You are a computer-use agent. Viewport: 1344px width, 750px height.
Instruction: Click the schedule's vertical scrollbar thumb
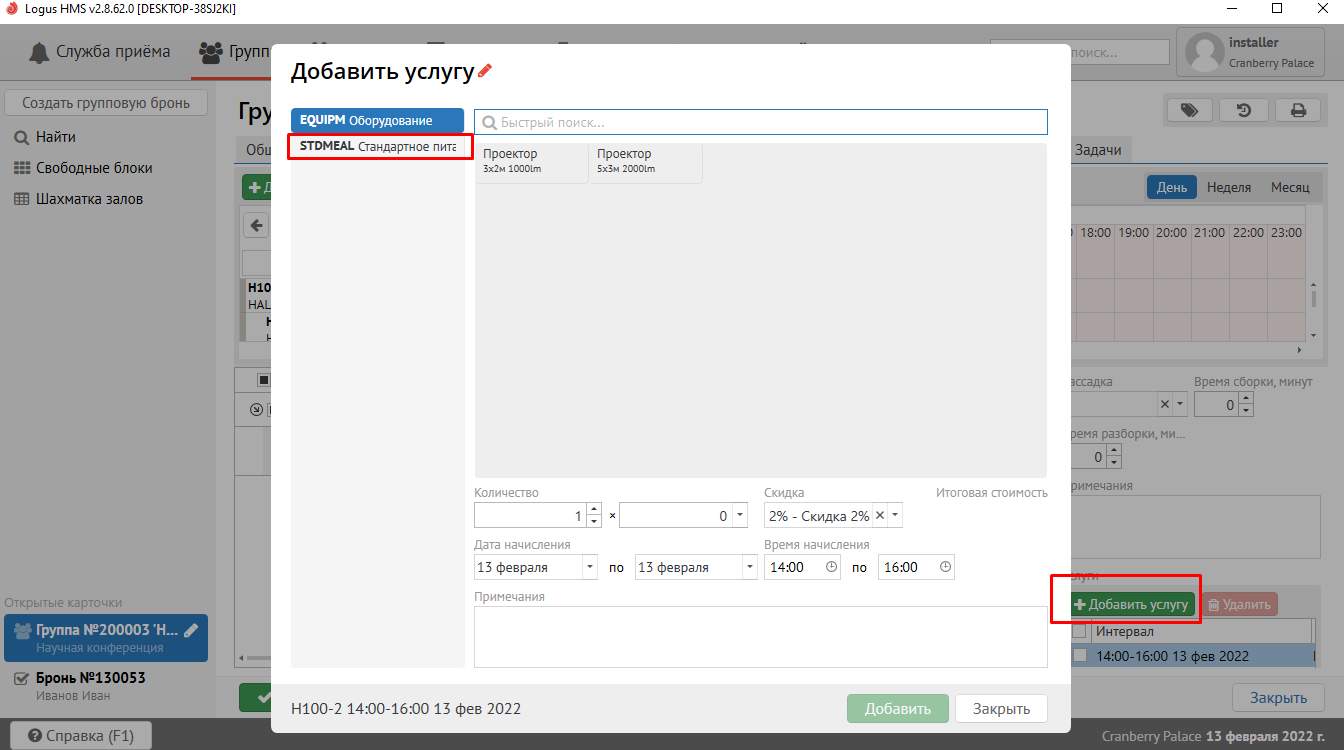pos(1314,299)
